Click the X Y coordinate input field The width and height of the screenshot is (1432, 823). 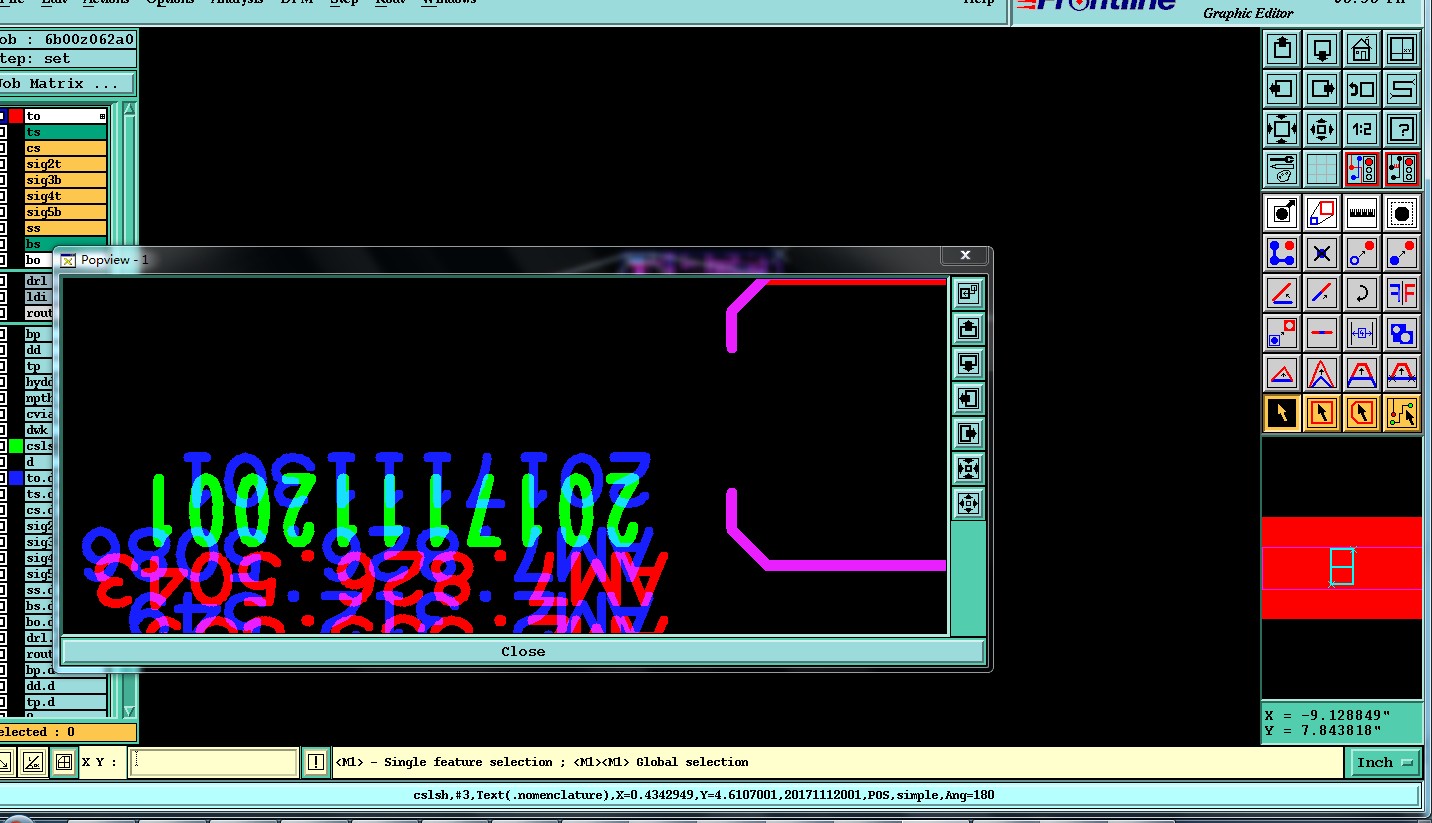click(x=214, y=762)
